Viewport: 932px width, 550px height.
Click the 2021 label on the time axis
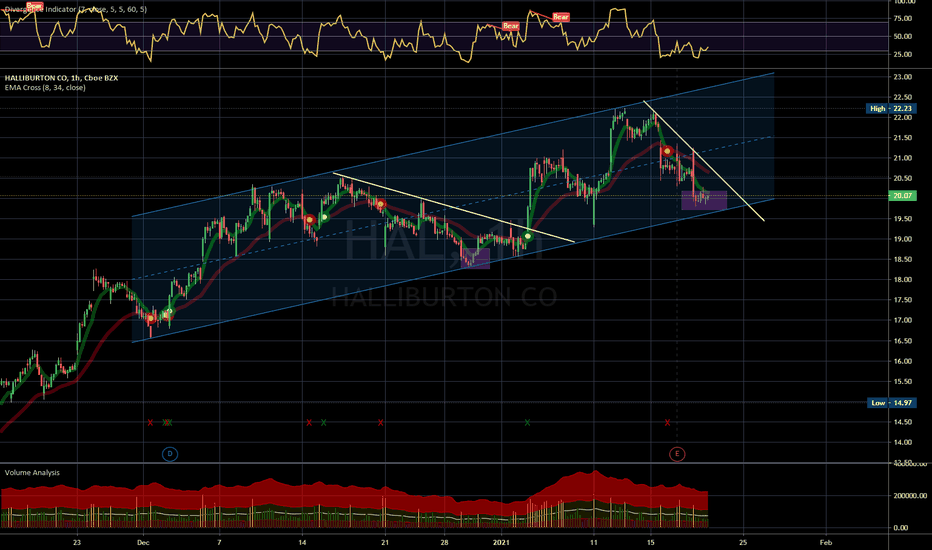502,542
